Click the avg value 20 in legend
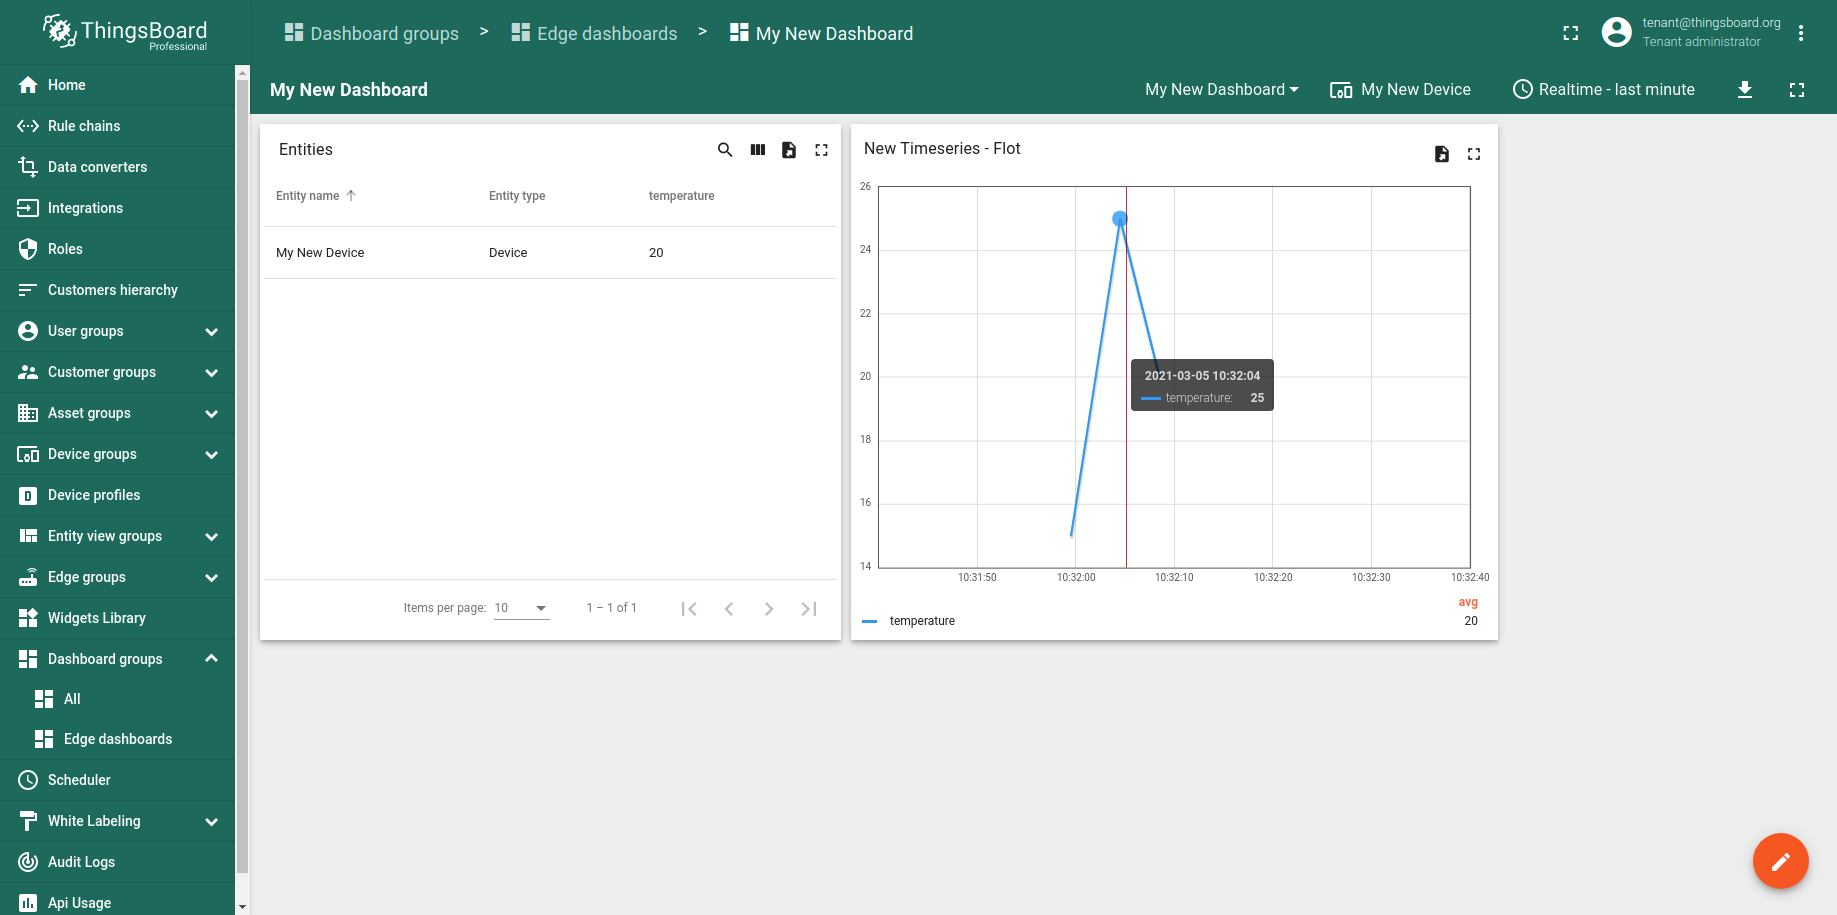This screenshot has width=1837, height=915. [x=1471, y=621]
